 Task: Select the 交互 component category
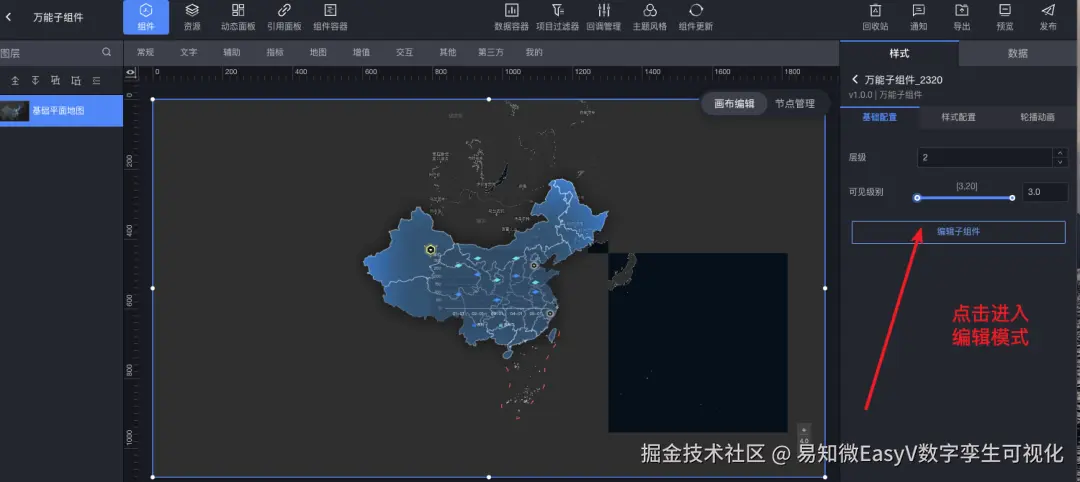[x=404, y=52]
